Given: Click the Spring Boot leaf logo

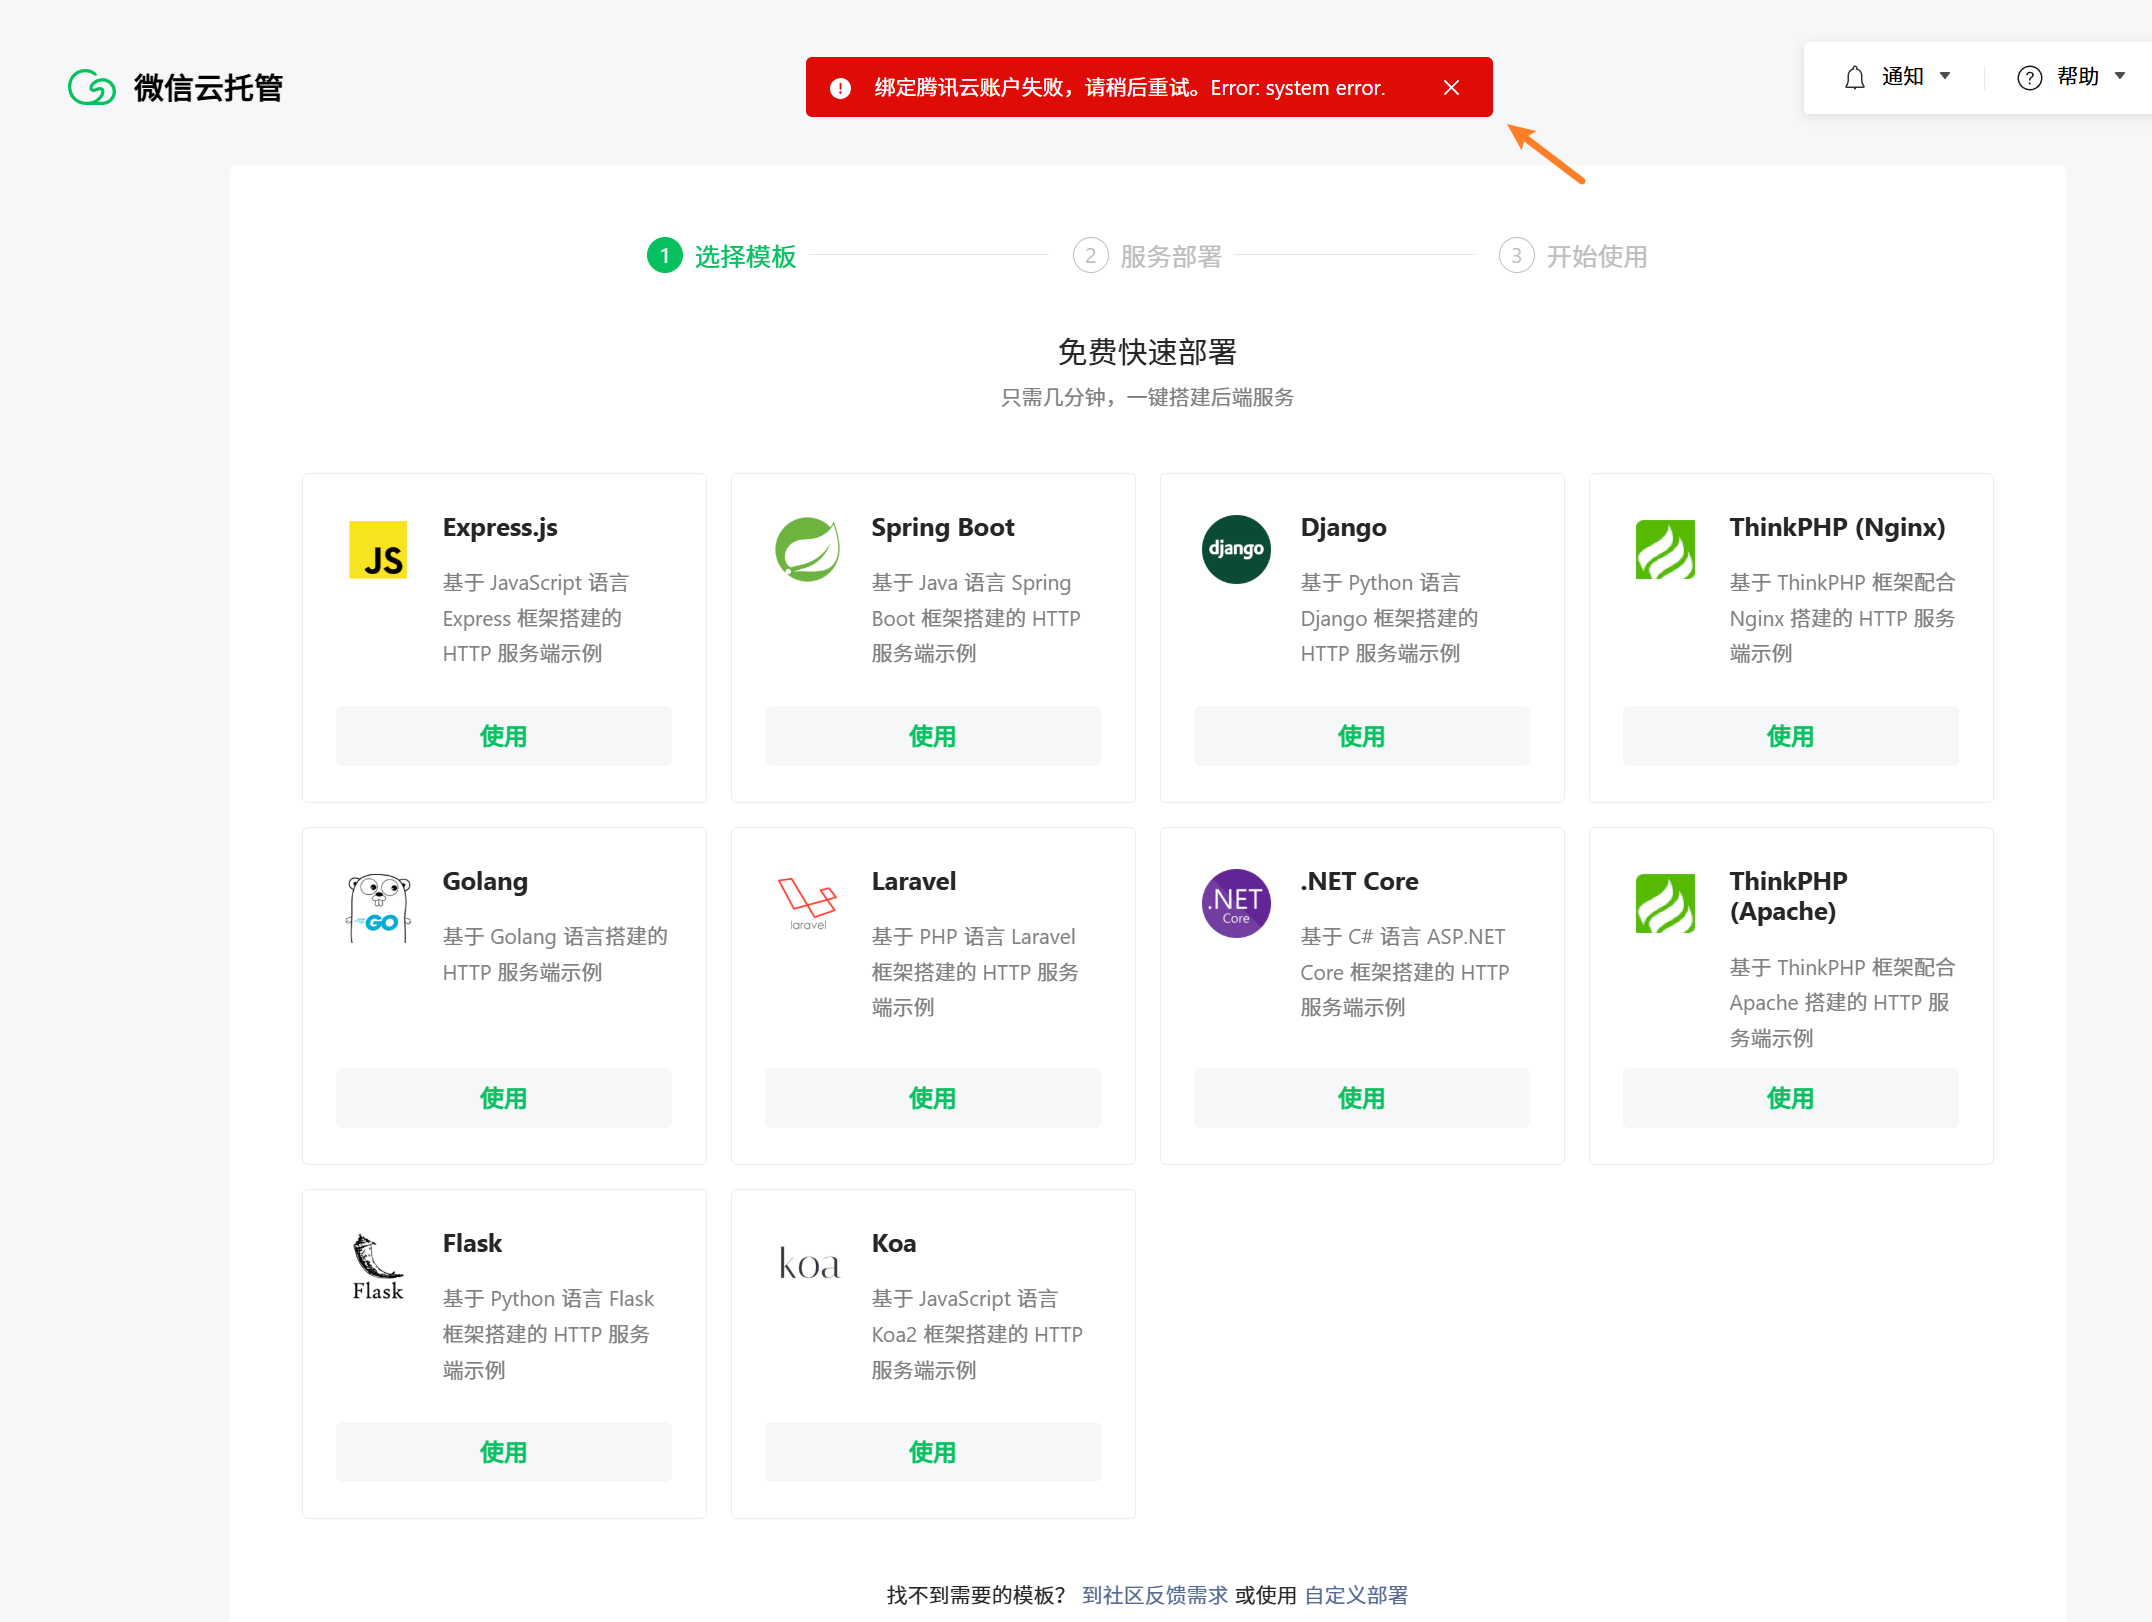Looking at the screenshot, I should (807, 549).
